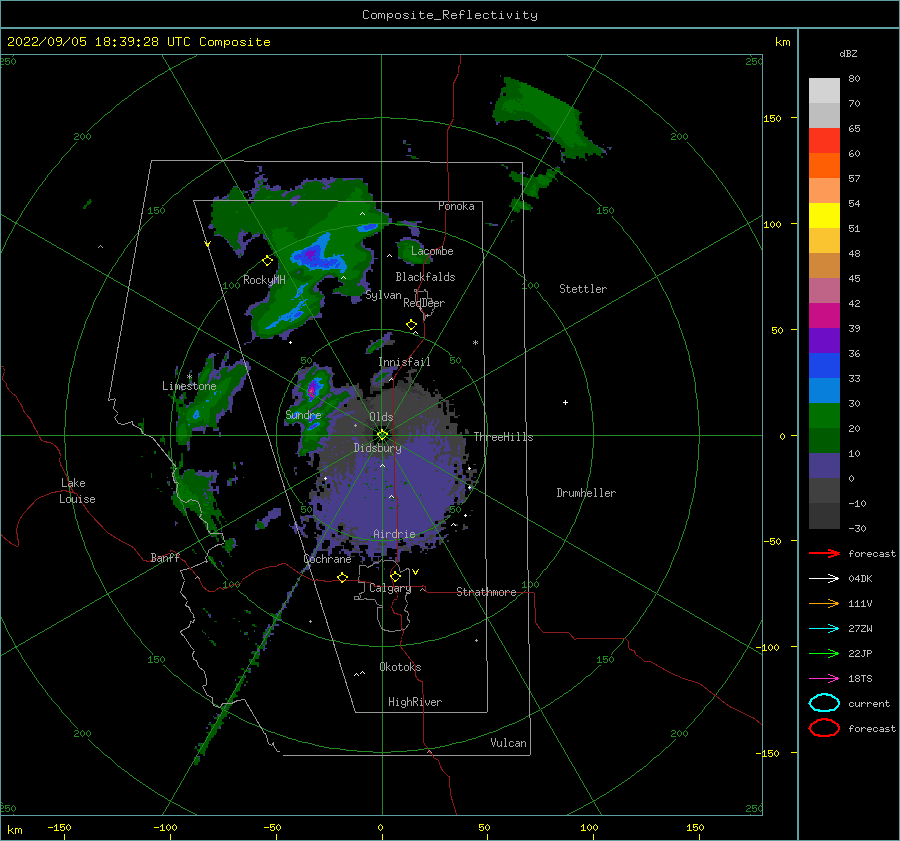
Task: Pick the darkest gray -30 dBZ swatch
Action: coord(824,516)
